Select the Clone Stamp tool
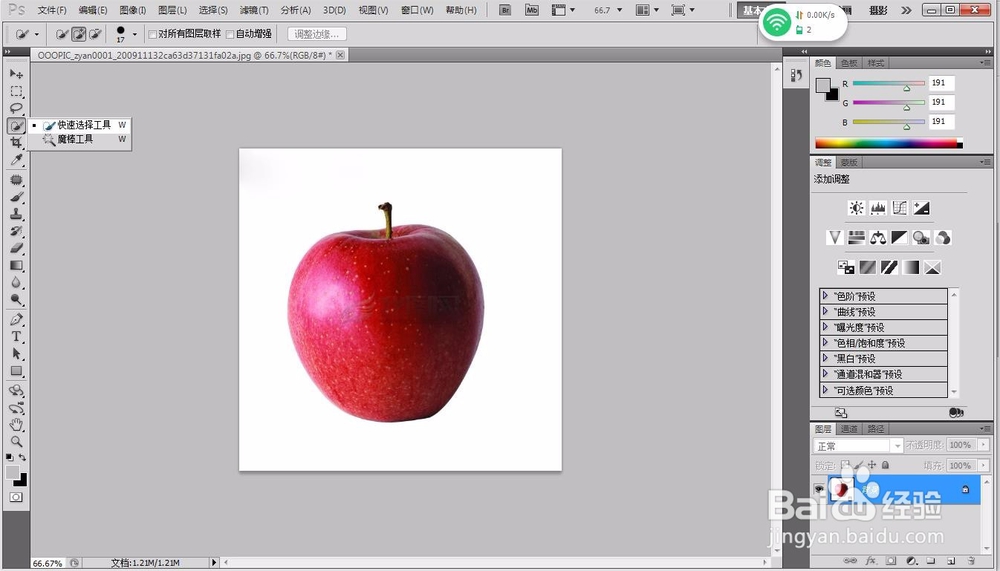 [x=16, y=214]
